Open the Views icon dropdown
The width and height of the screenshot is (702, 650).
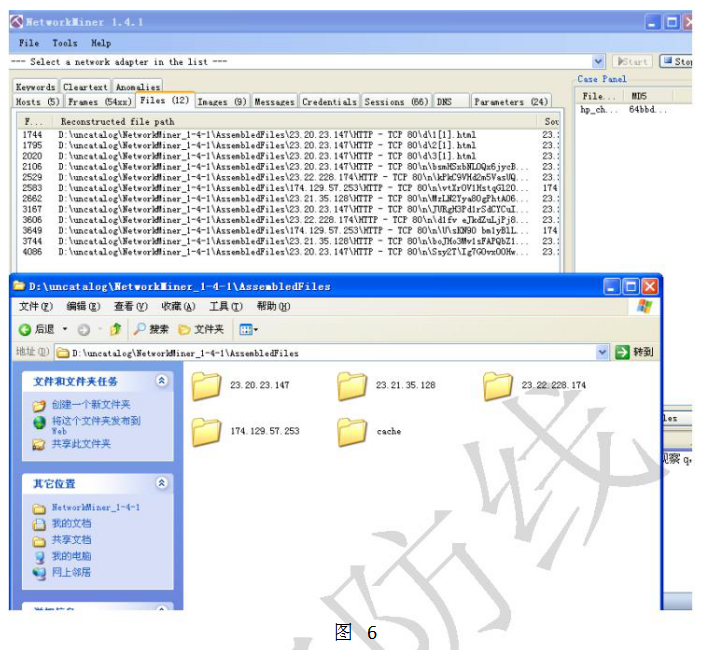[248, 330]
